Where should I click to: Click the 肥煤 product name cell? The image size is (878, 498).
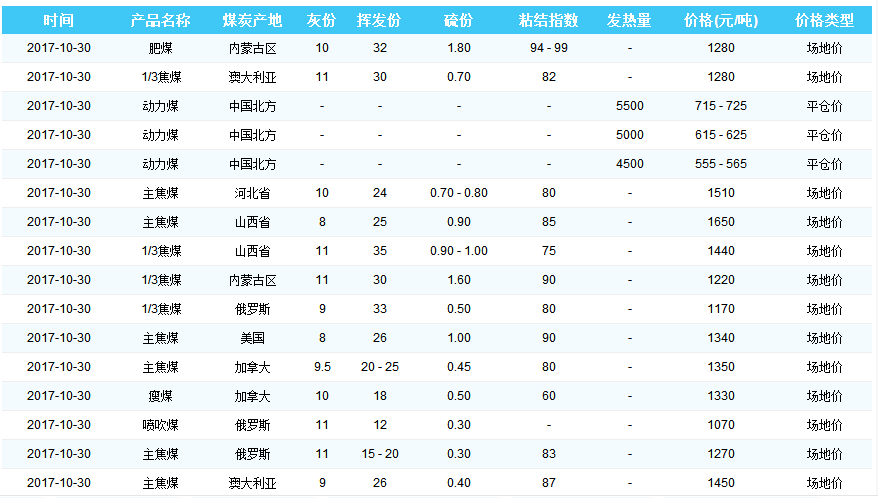pyautogui.click(x=160, y=48)
